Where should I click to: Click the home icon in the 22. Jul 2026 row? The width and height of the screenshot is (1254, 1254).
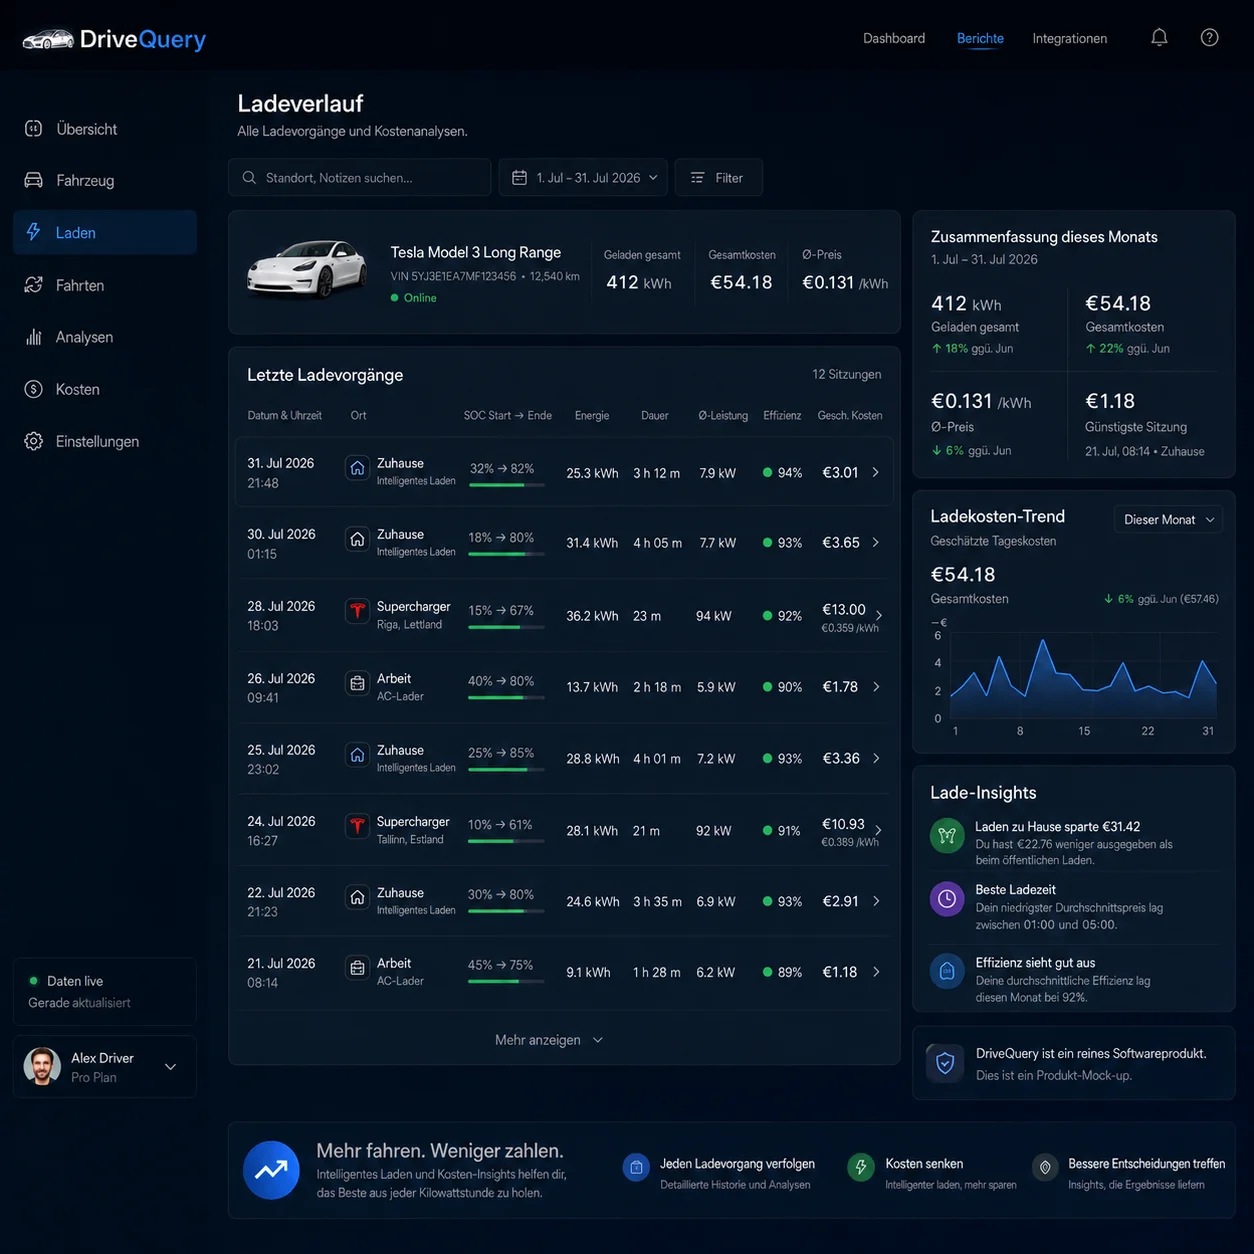pyautogui.click(x=357, y=897)
